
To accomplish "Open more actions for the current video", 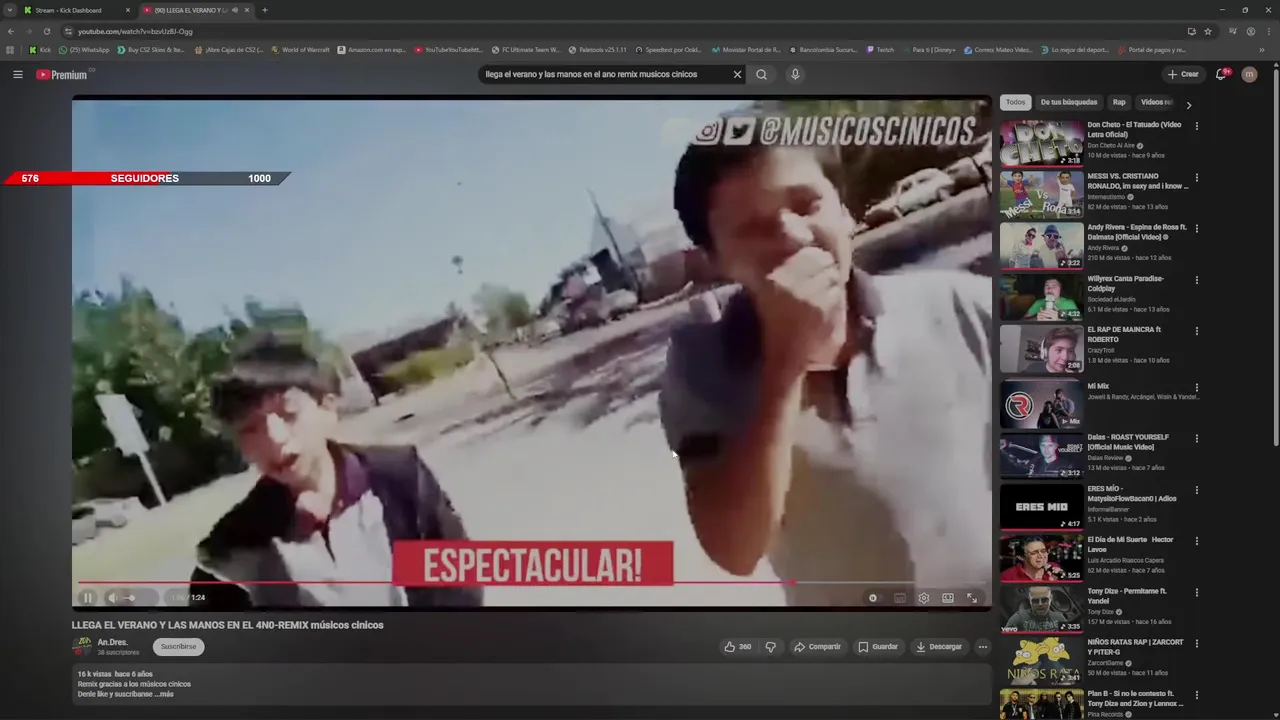I will (x=982, y=647).
